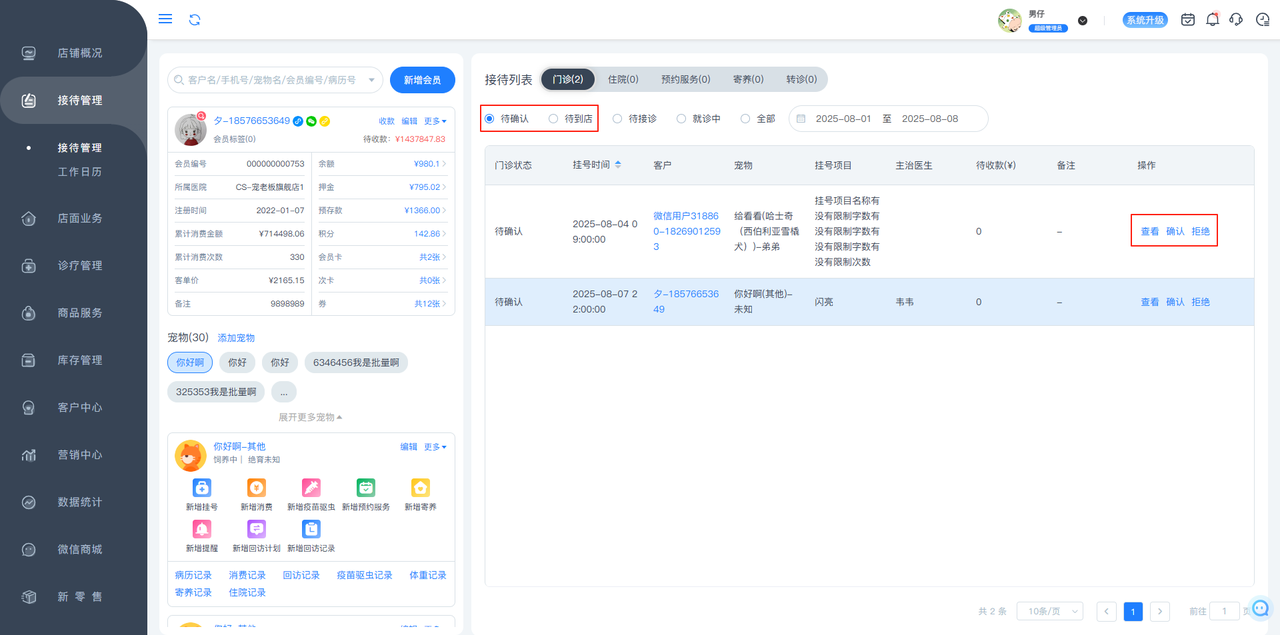Screen dimensions: 1280x635
Task: Select the 就诊中 radio button
Action: tap(681, 119)
